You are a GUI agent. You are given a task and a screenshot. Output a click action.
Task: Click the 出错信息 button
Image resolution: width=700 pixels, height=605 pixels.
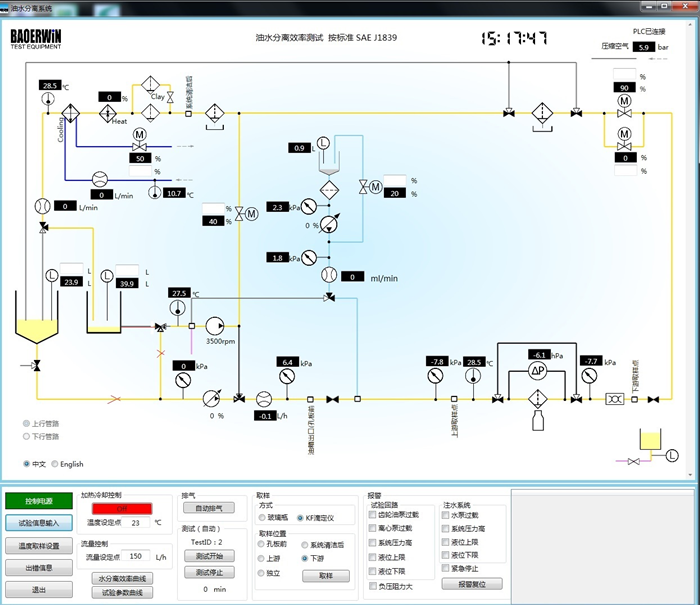point(39,568)
